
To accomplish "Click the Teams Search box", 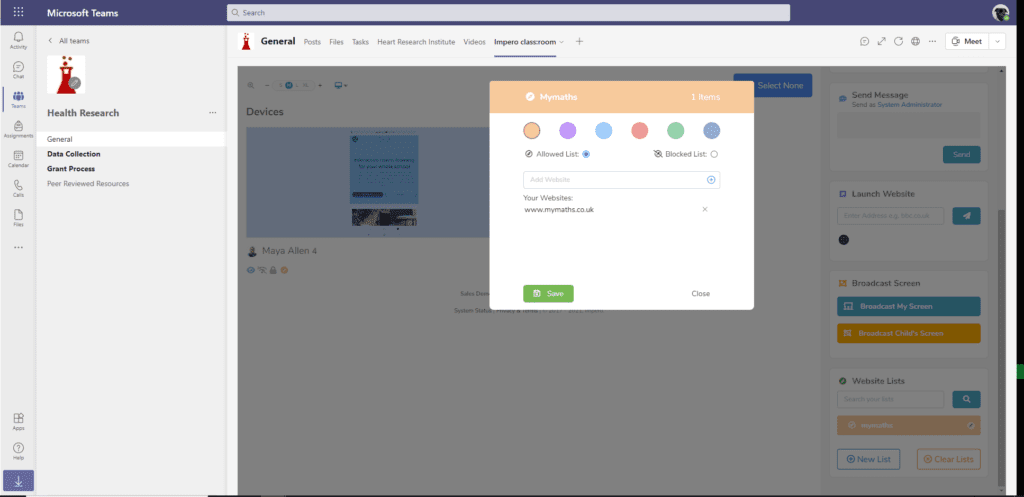I will tap(508, 12).
